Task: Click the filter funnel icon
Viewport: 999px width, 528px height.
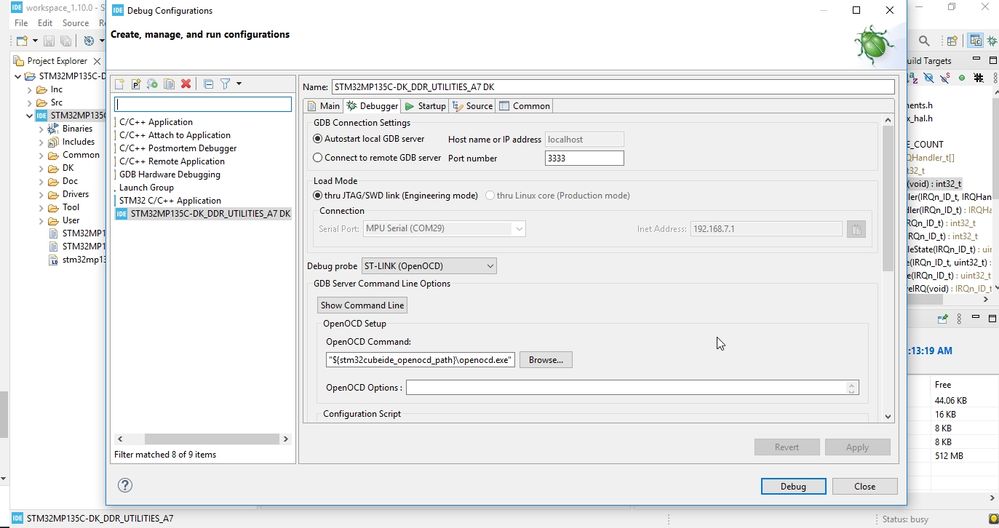Action: click(x=225, y=84)
